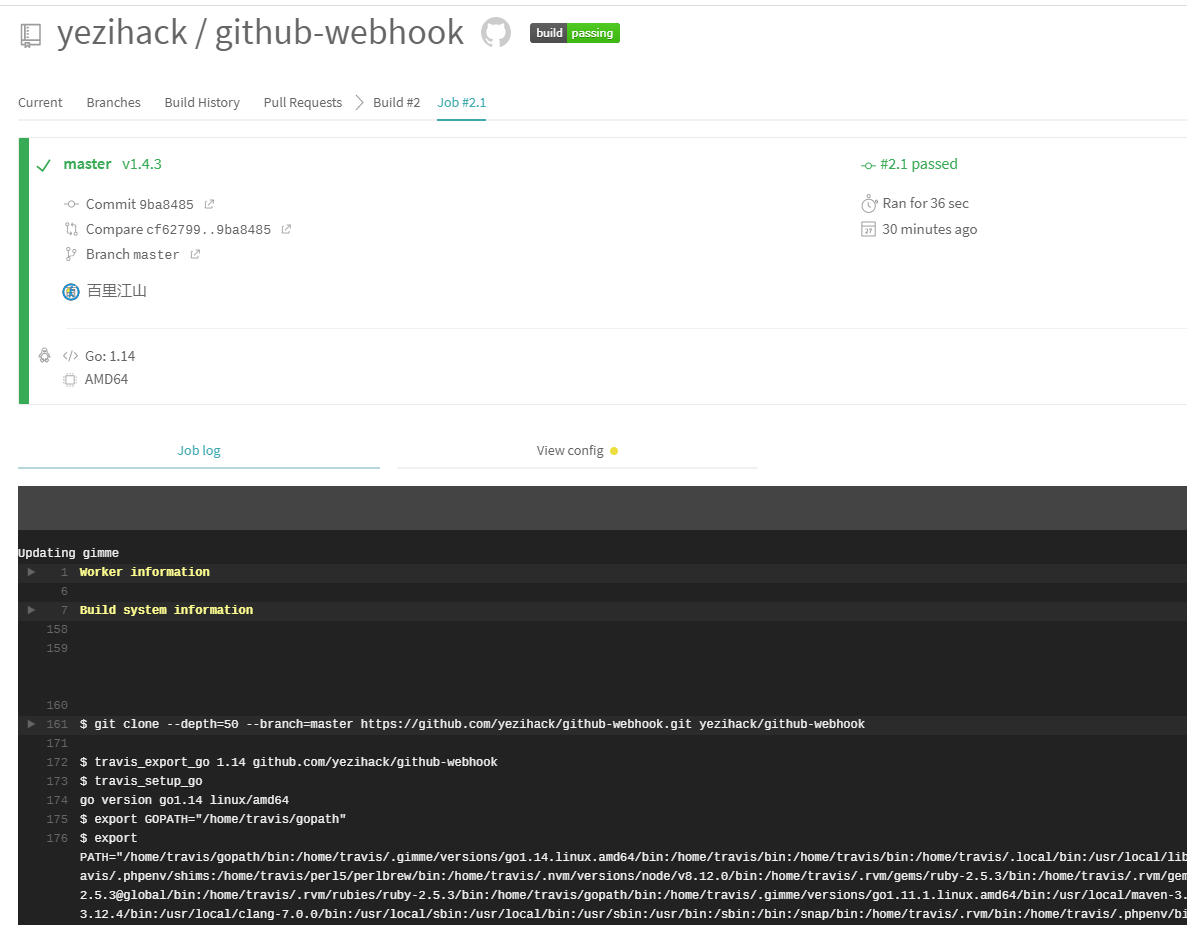The width and height of the screenshot is (1187, 925).
Task: Click the CPU chip icon beside AMD64
Action: (x=70, y=379)
